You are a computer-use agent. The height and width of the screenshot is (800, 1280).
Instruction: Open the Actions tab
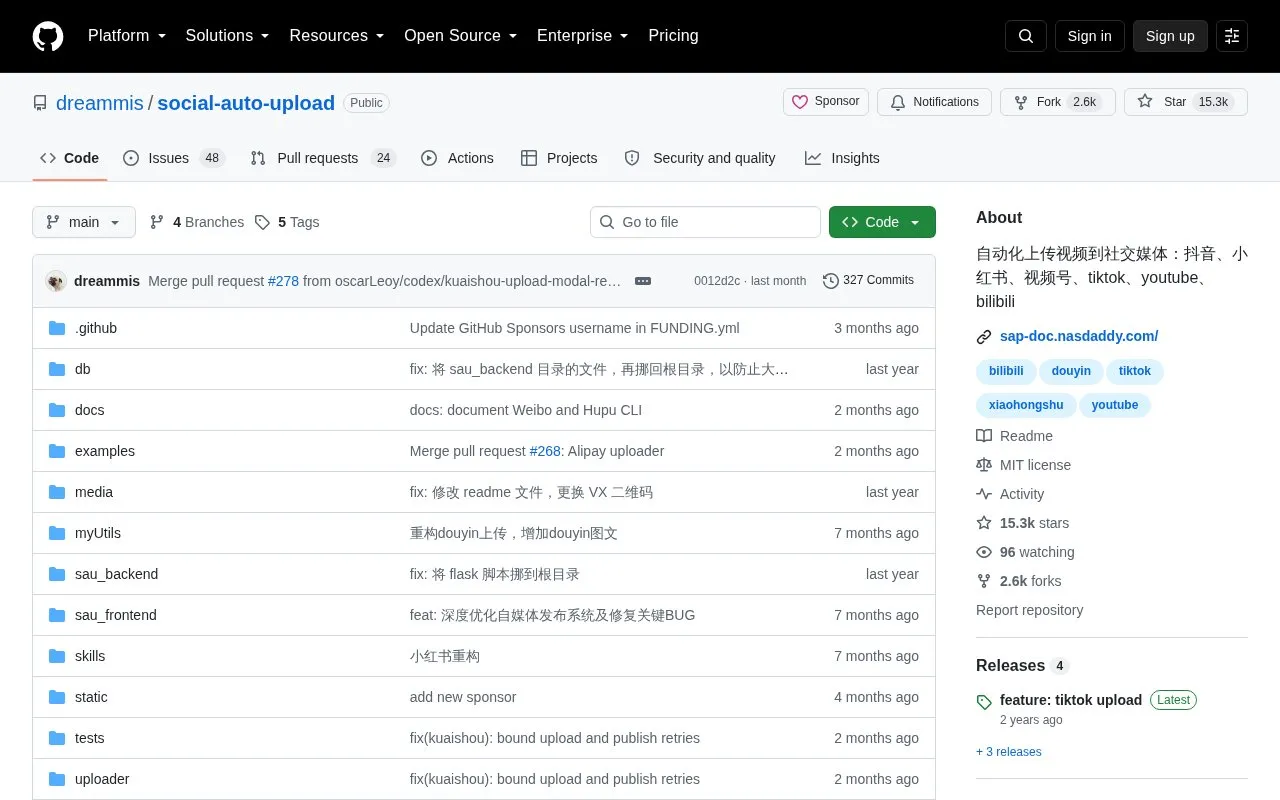457,158
